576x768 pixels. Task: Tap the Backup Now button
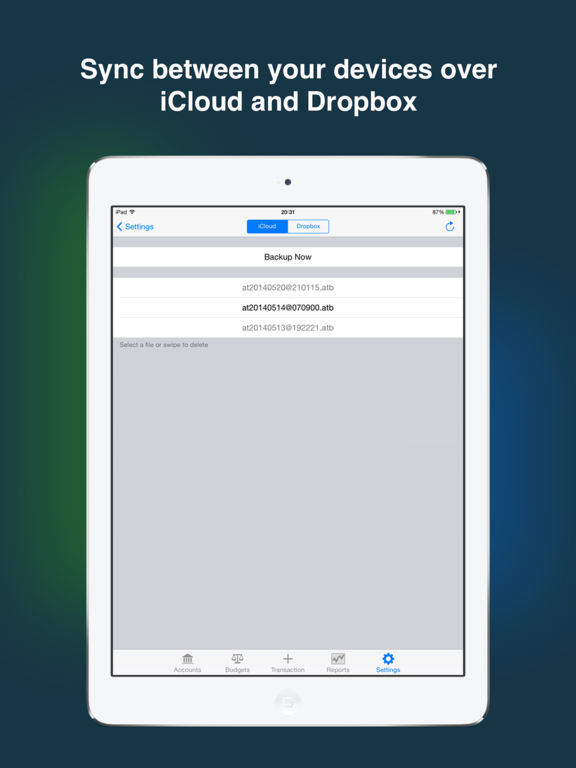288,257
